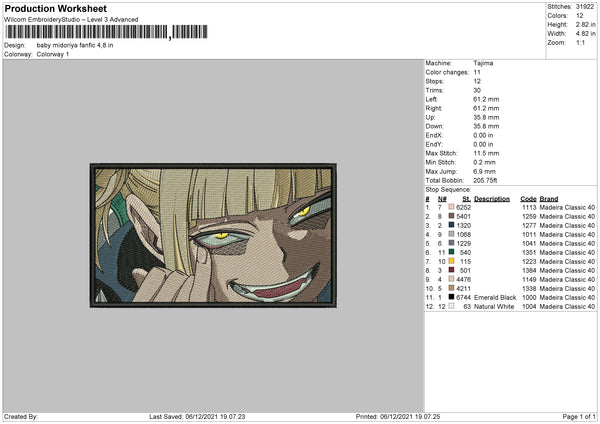Click 'Wilcom EmbroideryStudio – Level 3 Advanced' text
The height and width of the screenshot is (424, 600).
tap(71, 20)
